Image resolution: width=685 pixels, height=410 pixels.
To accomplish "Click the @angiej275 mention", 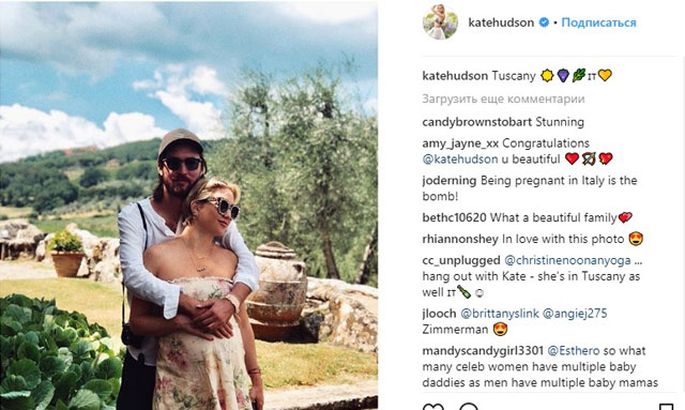I will point(574,314).
